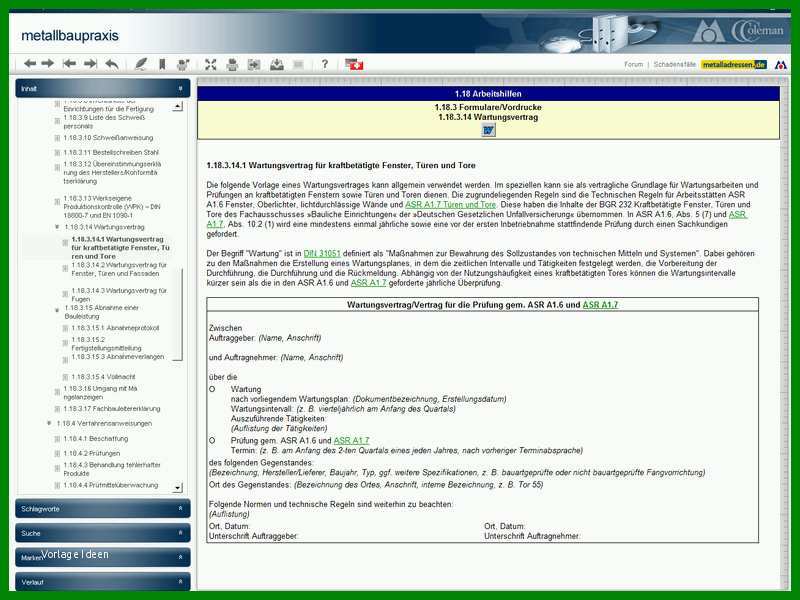This screenshot has width=800, height=600.
Task: Click the M logo icon at far right
Action: [x=781, y=65]
